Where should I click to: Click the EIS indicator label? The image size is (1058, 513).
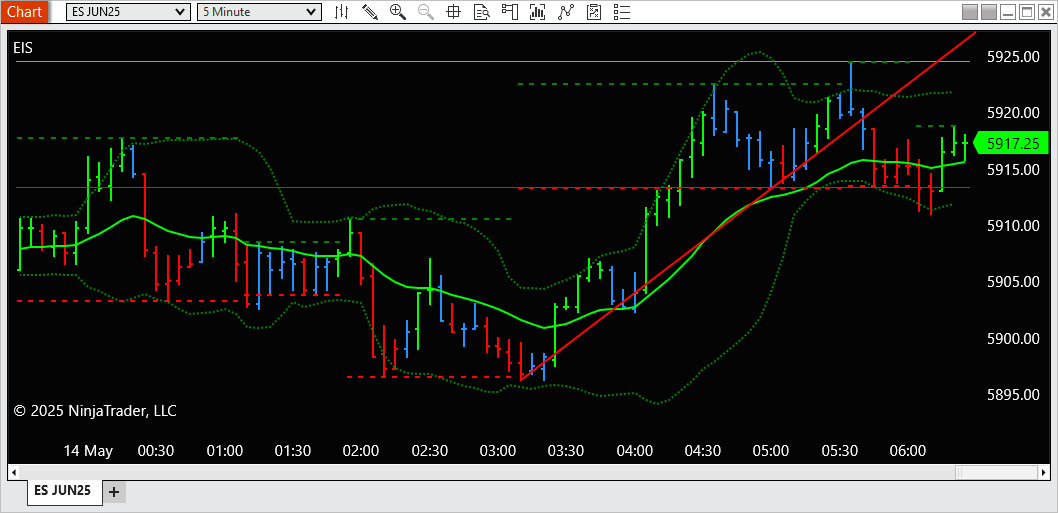pyautogui.click(x=23, y=47)
